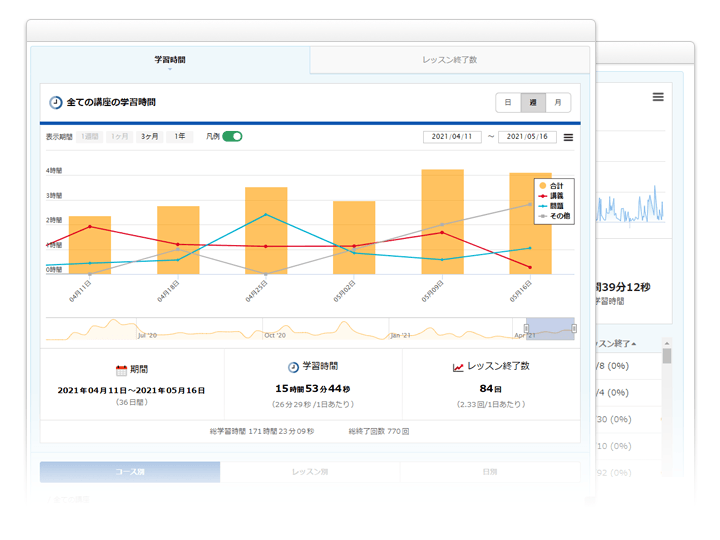This screenshot has width=720, height=540.
Task: Choose the 3ヶ月 display period
Action: (x=149, y=136)
